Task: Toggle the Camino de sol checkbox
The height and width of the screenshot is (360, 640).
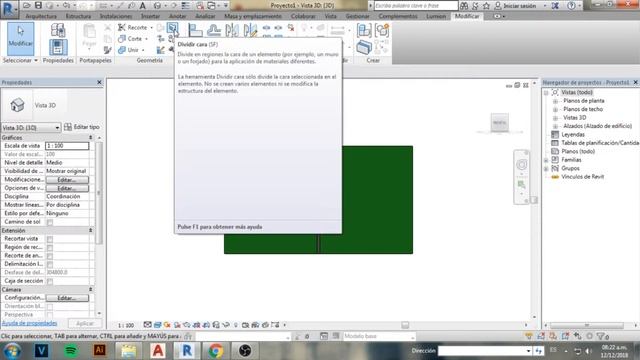Action: click(x=50, y=222)
